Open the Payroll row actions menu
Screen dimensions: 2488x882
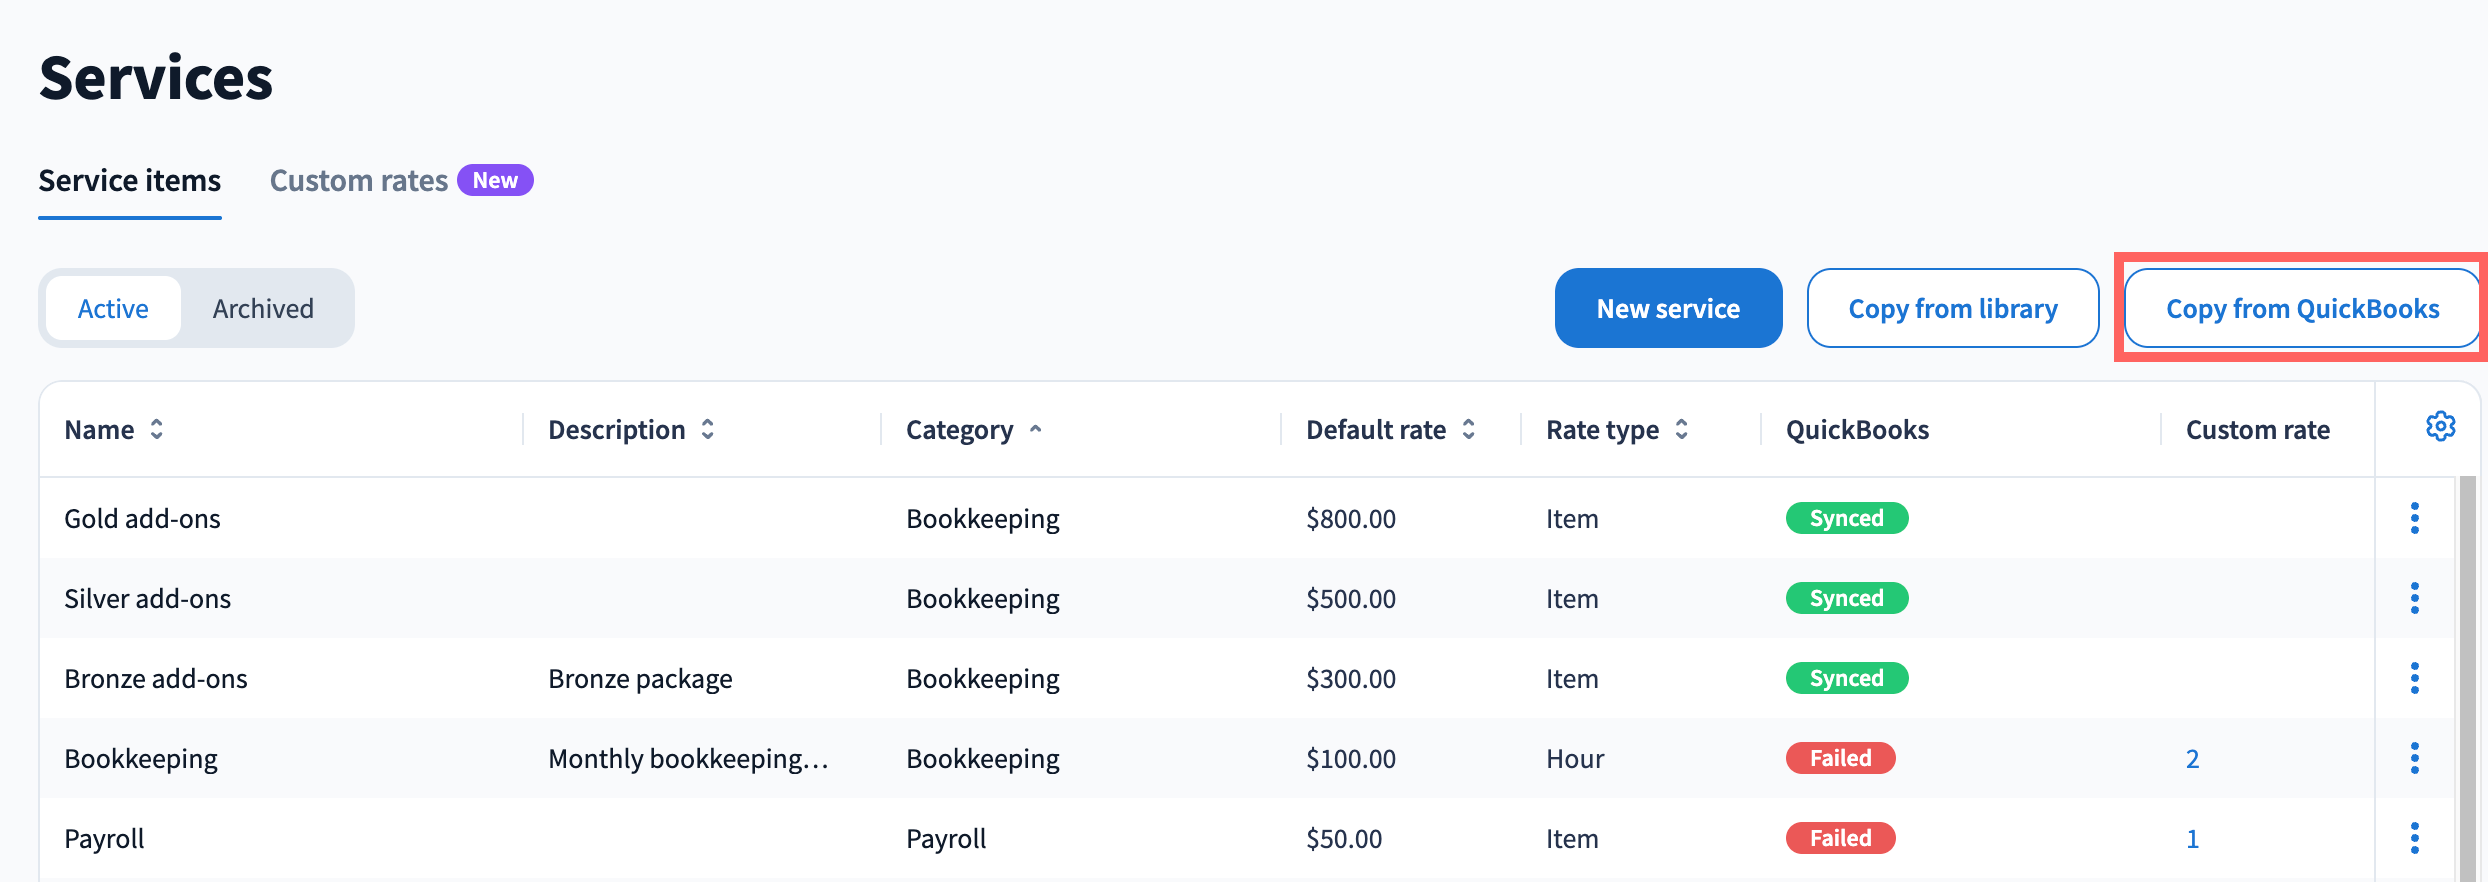click(x=2414, y=838)
